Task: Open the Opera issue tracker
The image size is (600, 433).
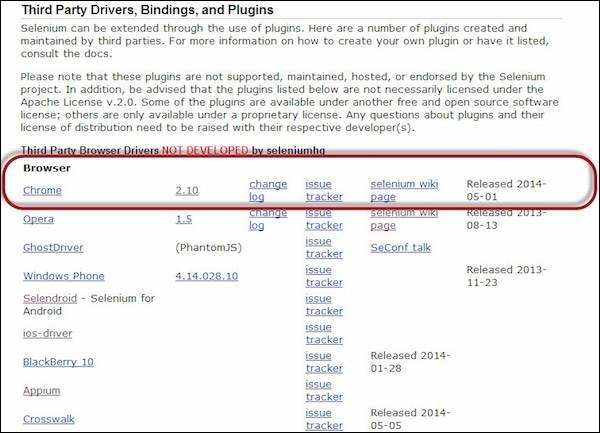Action: coord(324,219)
